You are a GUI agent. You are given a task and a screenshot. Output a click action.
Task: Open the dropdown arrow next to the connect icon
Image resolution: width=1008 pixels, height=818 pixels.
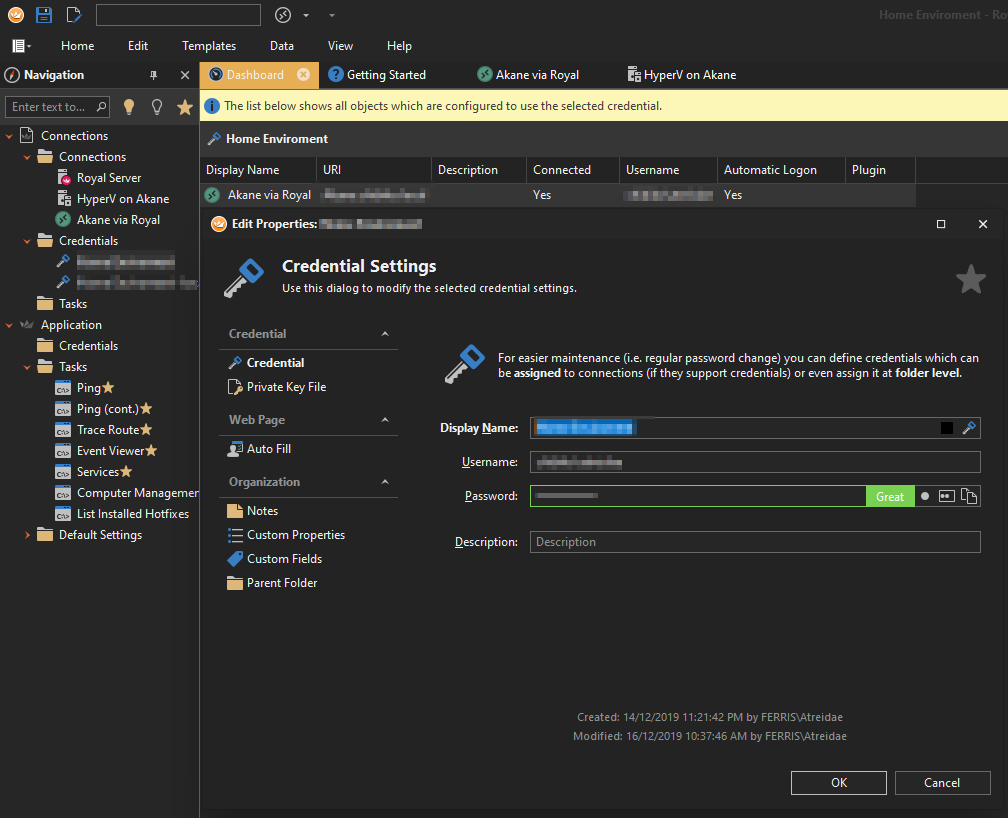tap(306, 15)
